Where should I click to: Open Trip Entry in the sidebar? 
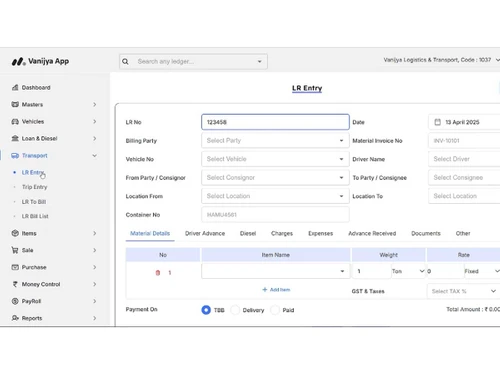coord(35,187)
